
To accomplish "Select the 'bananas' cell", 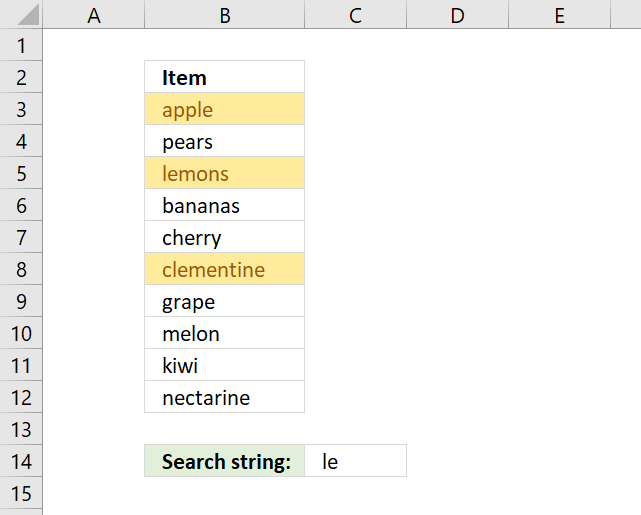I will click(224, 205).
